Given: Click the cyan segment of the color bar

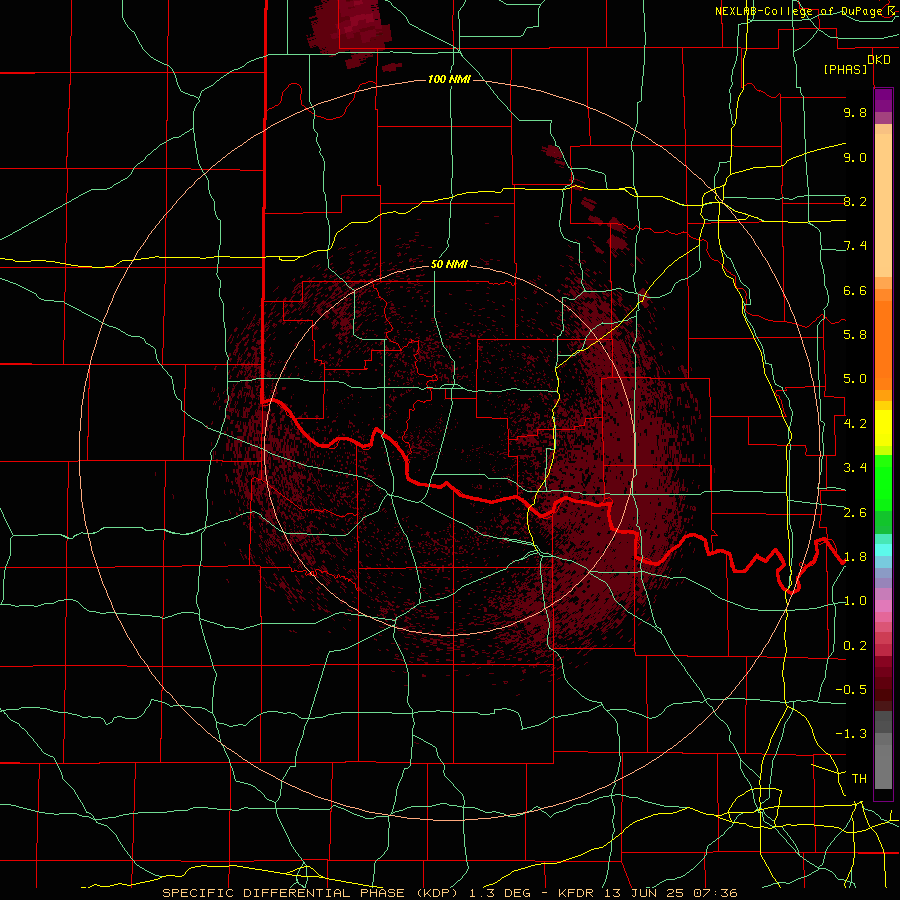Looking at the screenshot, I should [x=883, y=550].
